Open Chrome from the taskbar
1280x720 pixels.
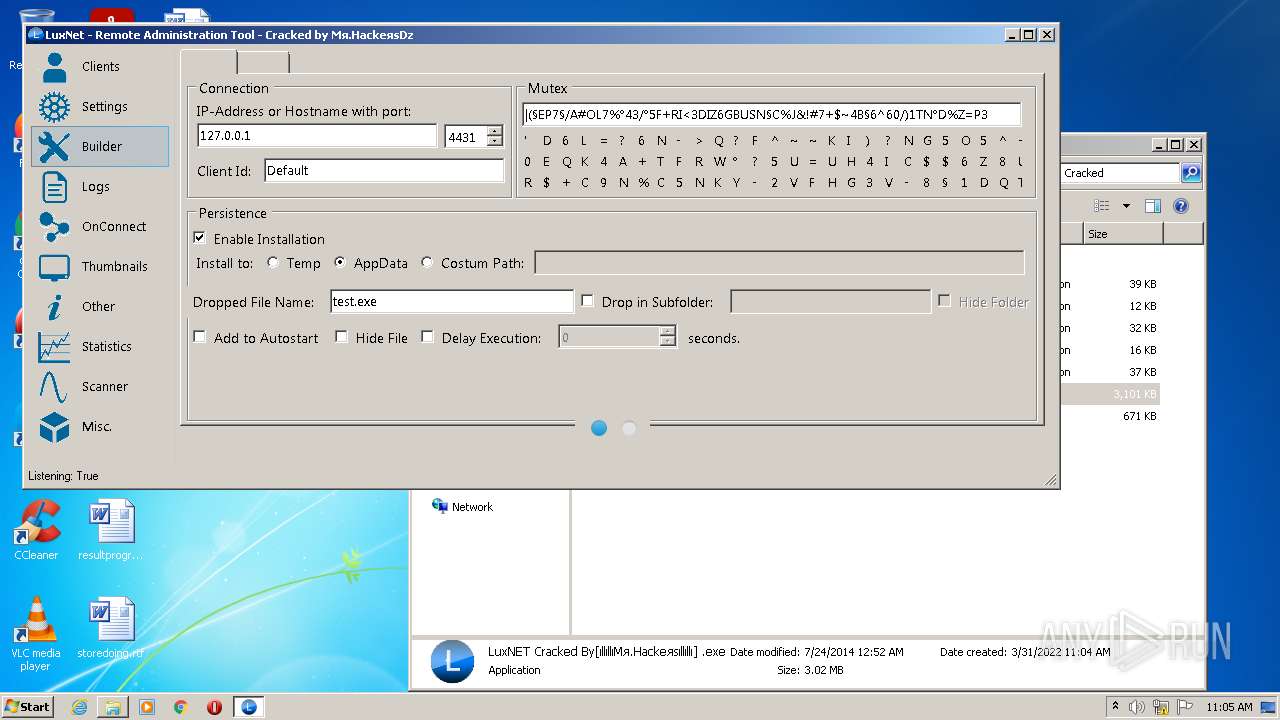coord(181,707)
